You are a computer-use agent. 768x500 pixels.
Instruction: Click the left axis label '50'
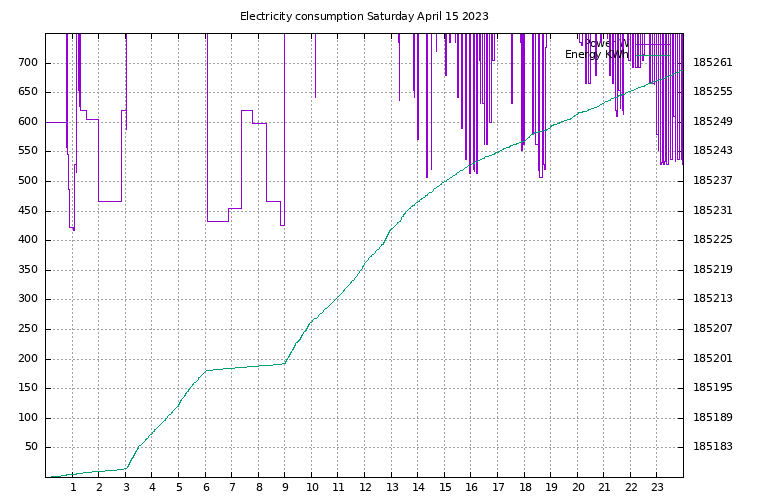click(x=31, y=447)
